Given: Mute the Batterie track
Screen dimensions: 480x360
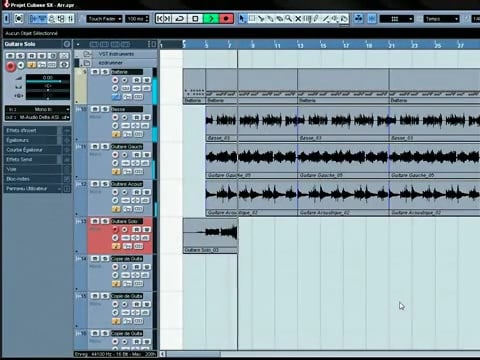Looking at the screenshot, I should (95, 72).
